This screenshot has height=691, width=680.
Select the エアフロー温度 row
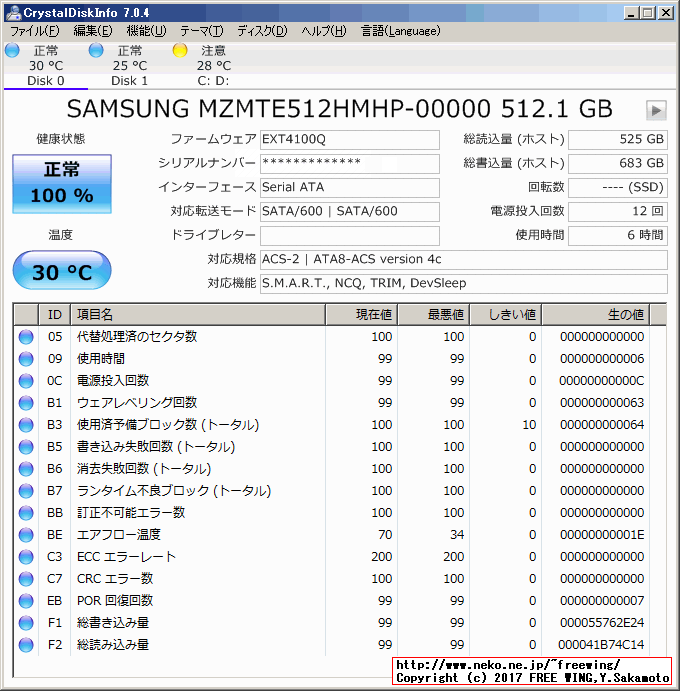(333, 535)
